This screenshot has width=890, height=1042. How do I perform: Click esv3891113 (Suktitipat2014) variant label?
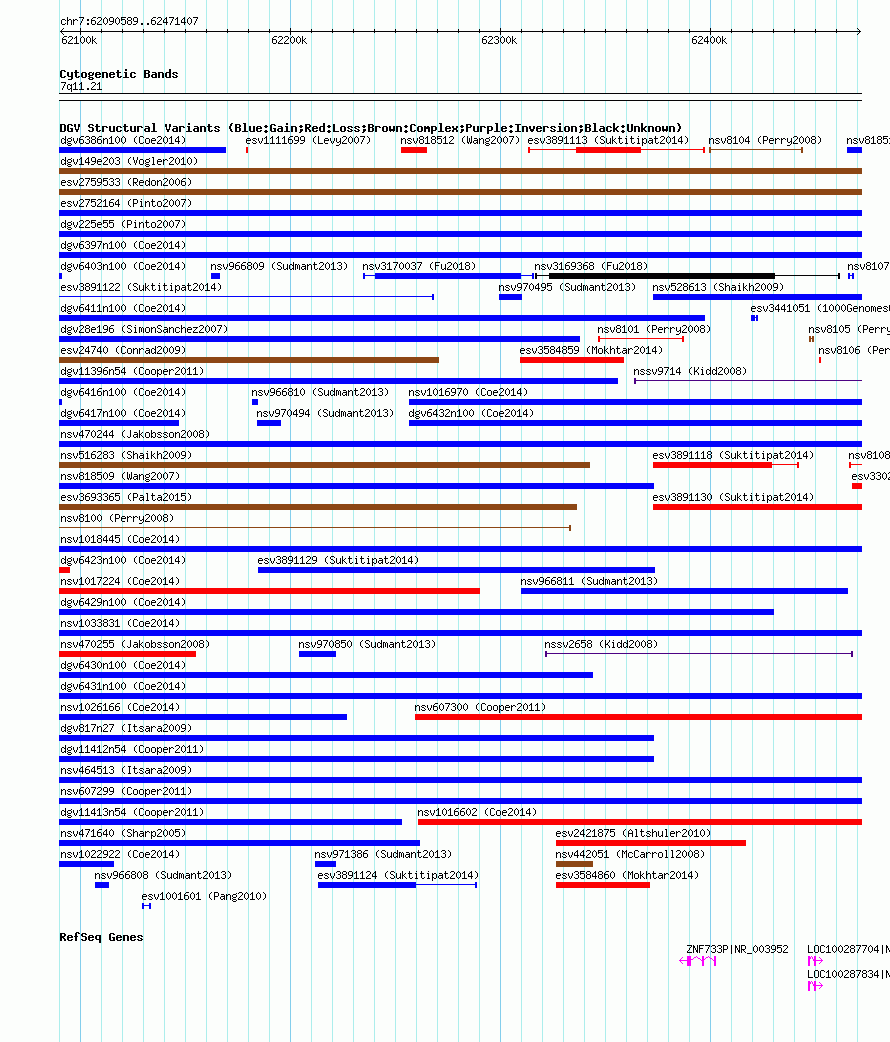pos(608,140)
